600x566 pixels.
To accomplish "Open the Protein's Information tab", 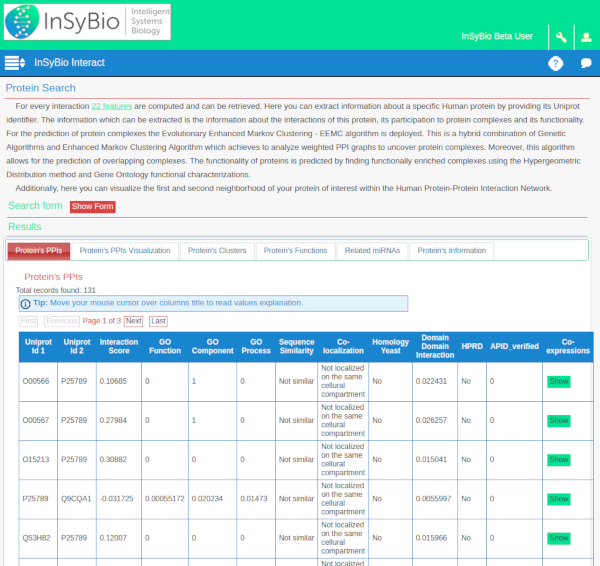I will pos(452,250).
